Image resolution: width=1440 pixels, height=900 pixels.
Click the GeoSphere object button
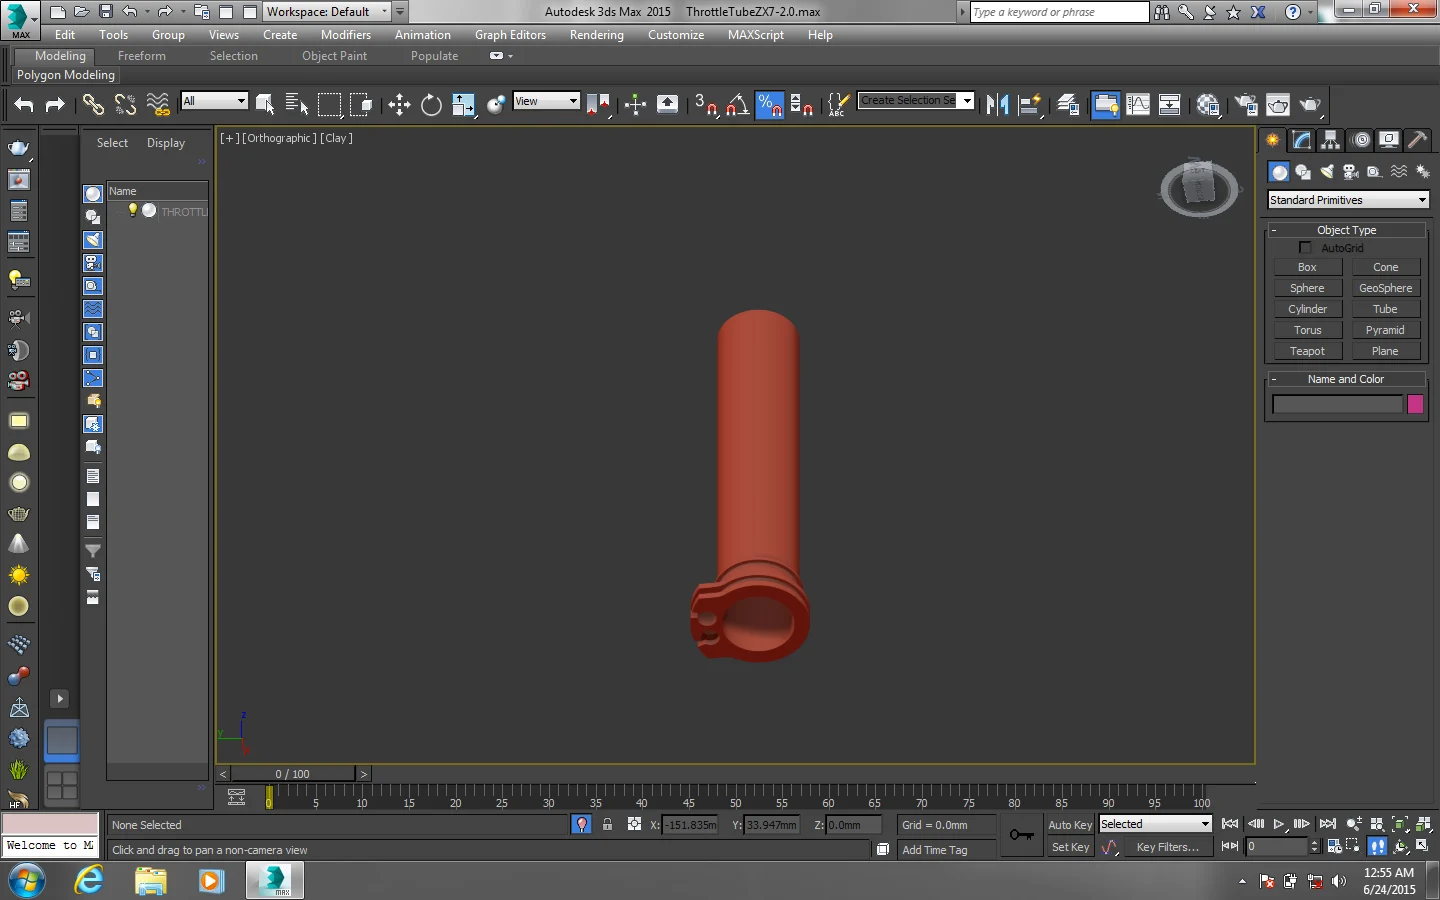tap(1385, 288)
